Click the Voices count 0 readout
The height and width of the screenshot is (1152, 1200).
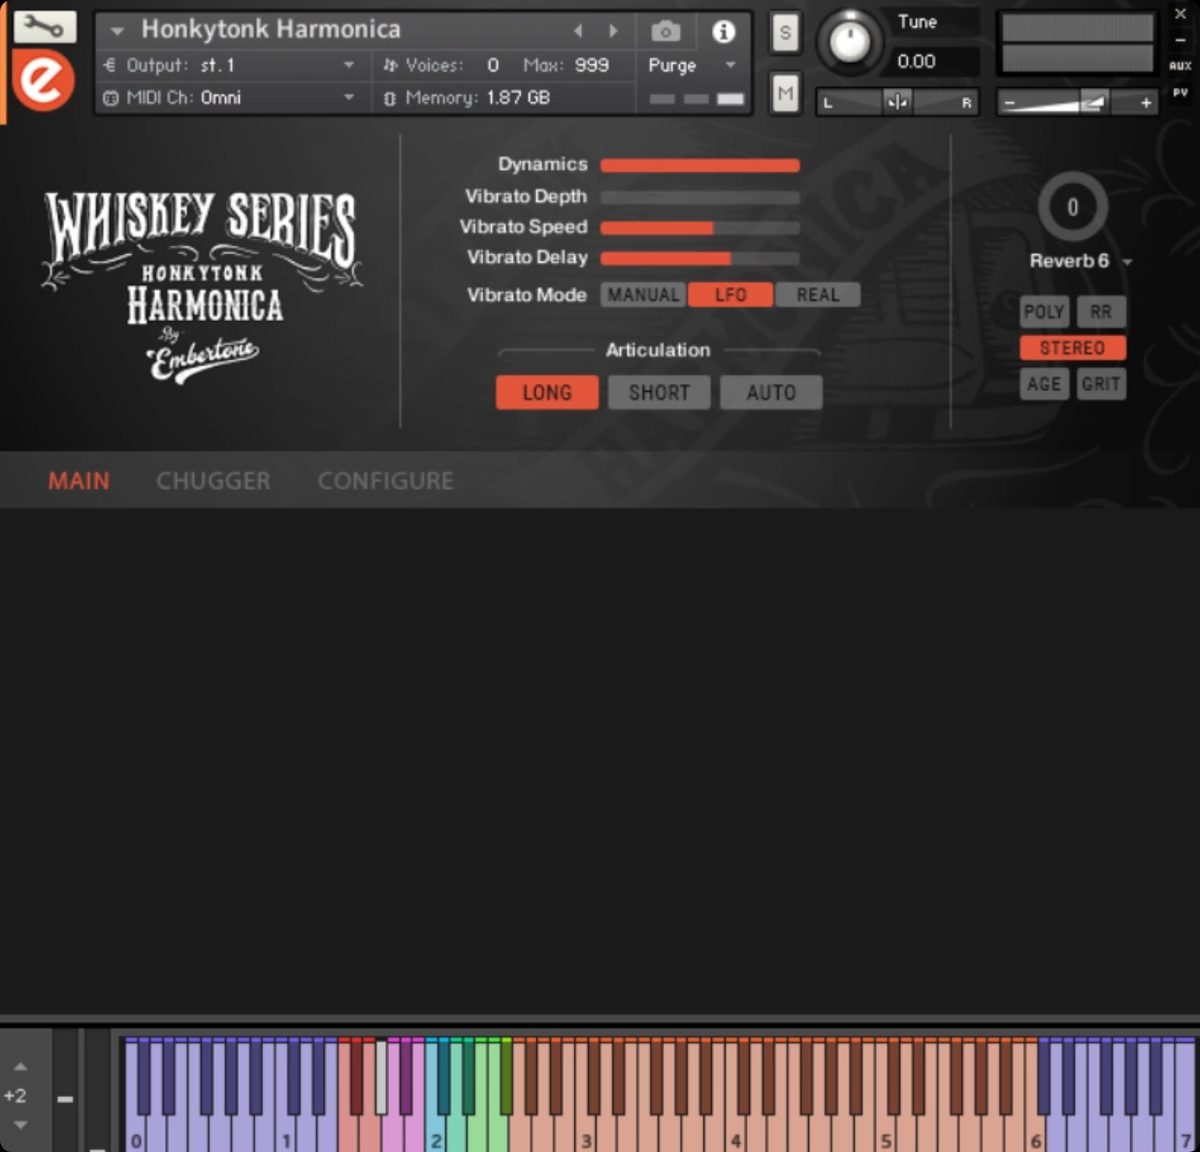coord(493,65)
